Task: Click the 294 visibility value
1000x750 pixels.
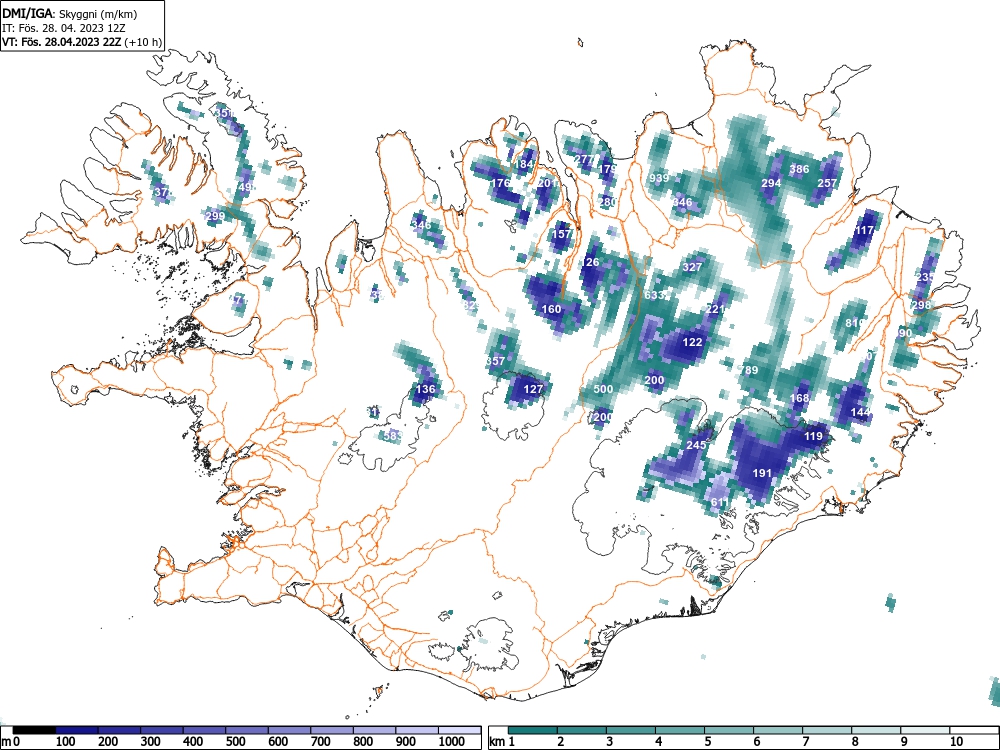Action: tap(771, 183)
